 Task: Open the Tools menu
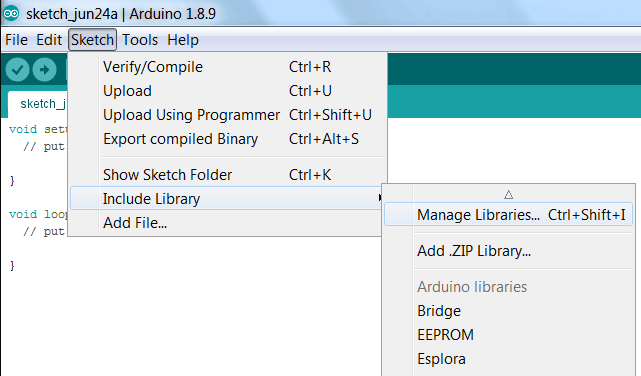(x=140, y=40)
